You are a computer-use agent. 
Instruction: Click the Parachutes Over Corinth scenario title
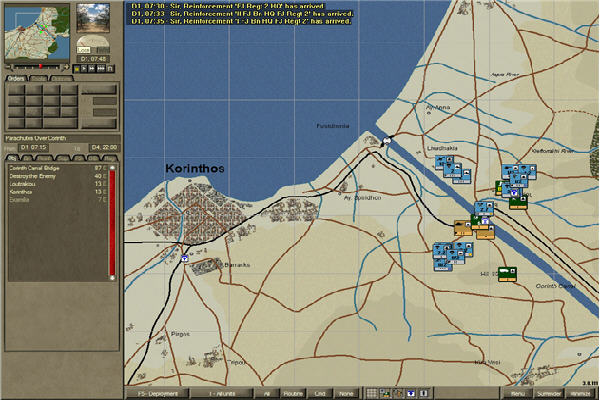(x=36, y=138)
